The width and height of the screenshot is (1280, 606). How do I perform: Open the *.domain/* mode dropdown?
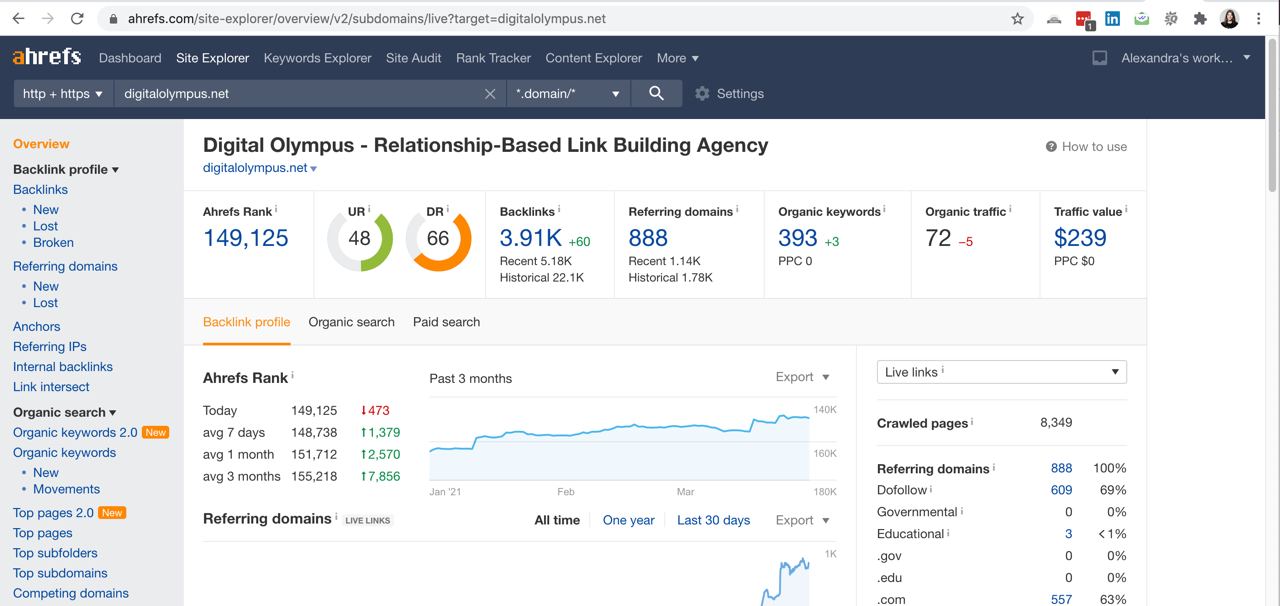coord(568,93)
